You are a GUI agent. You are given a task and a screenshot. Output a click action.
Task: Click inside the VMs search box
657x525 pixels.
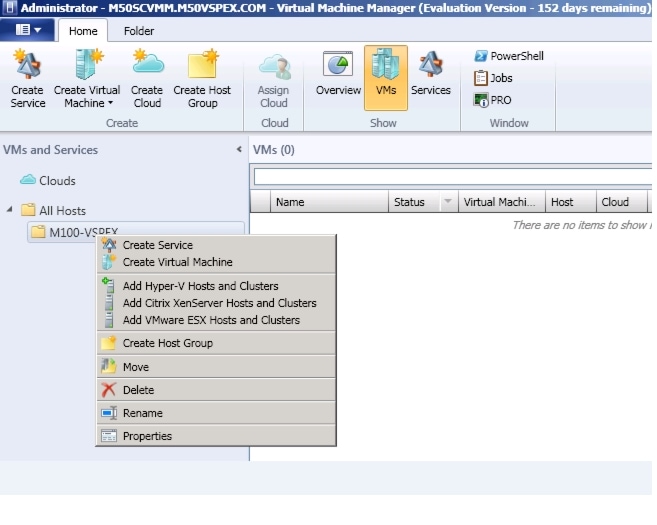click(x=453, y=177)
